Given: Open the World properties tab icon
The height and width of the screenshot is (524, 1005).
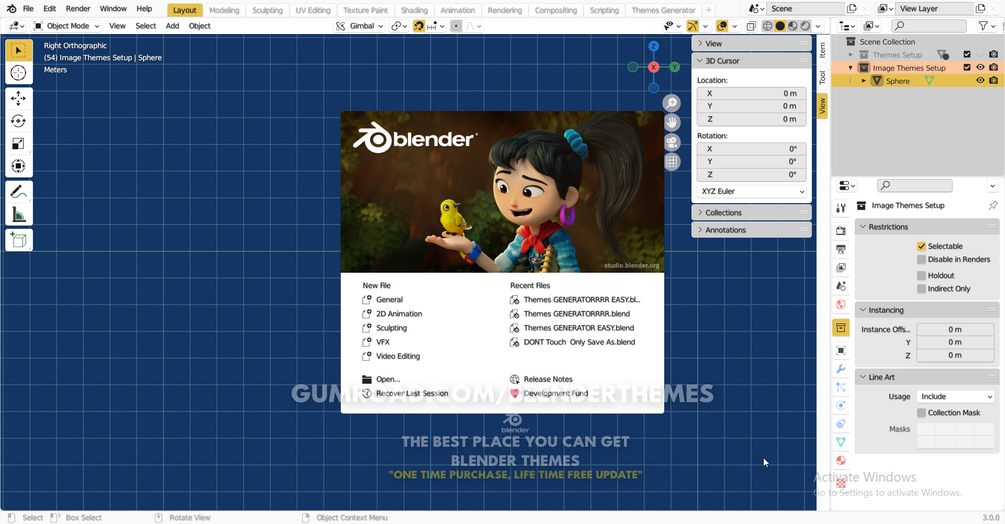Looking at the screenshot, I should [x=841, y=304].
